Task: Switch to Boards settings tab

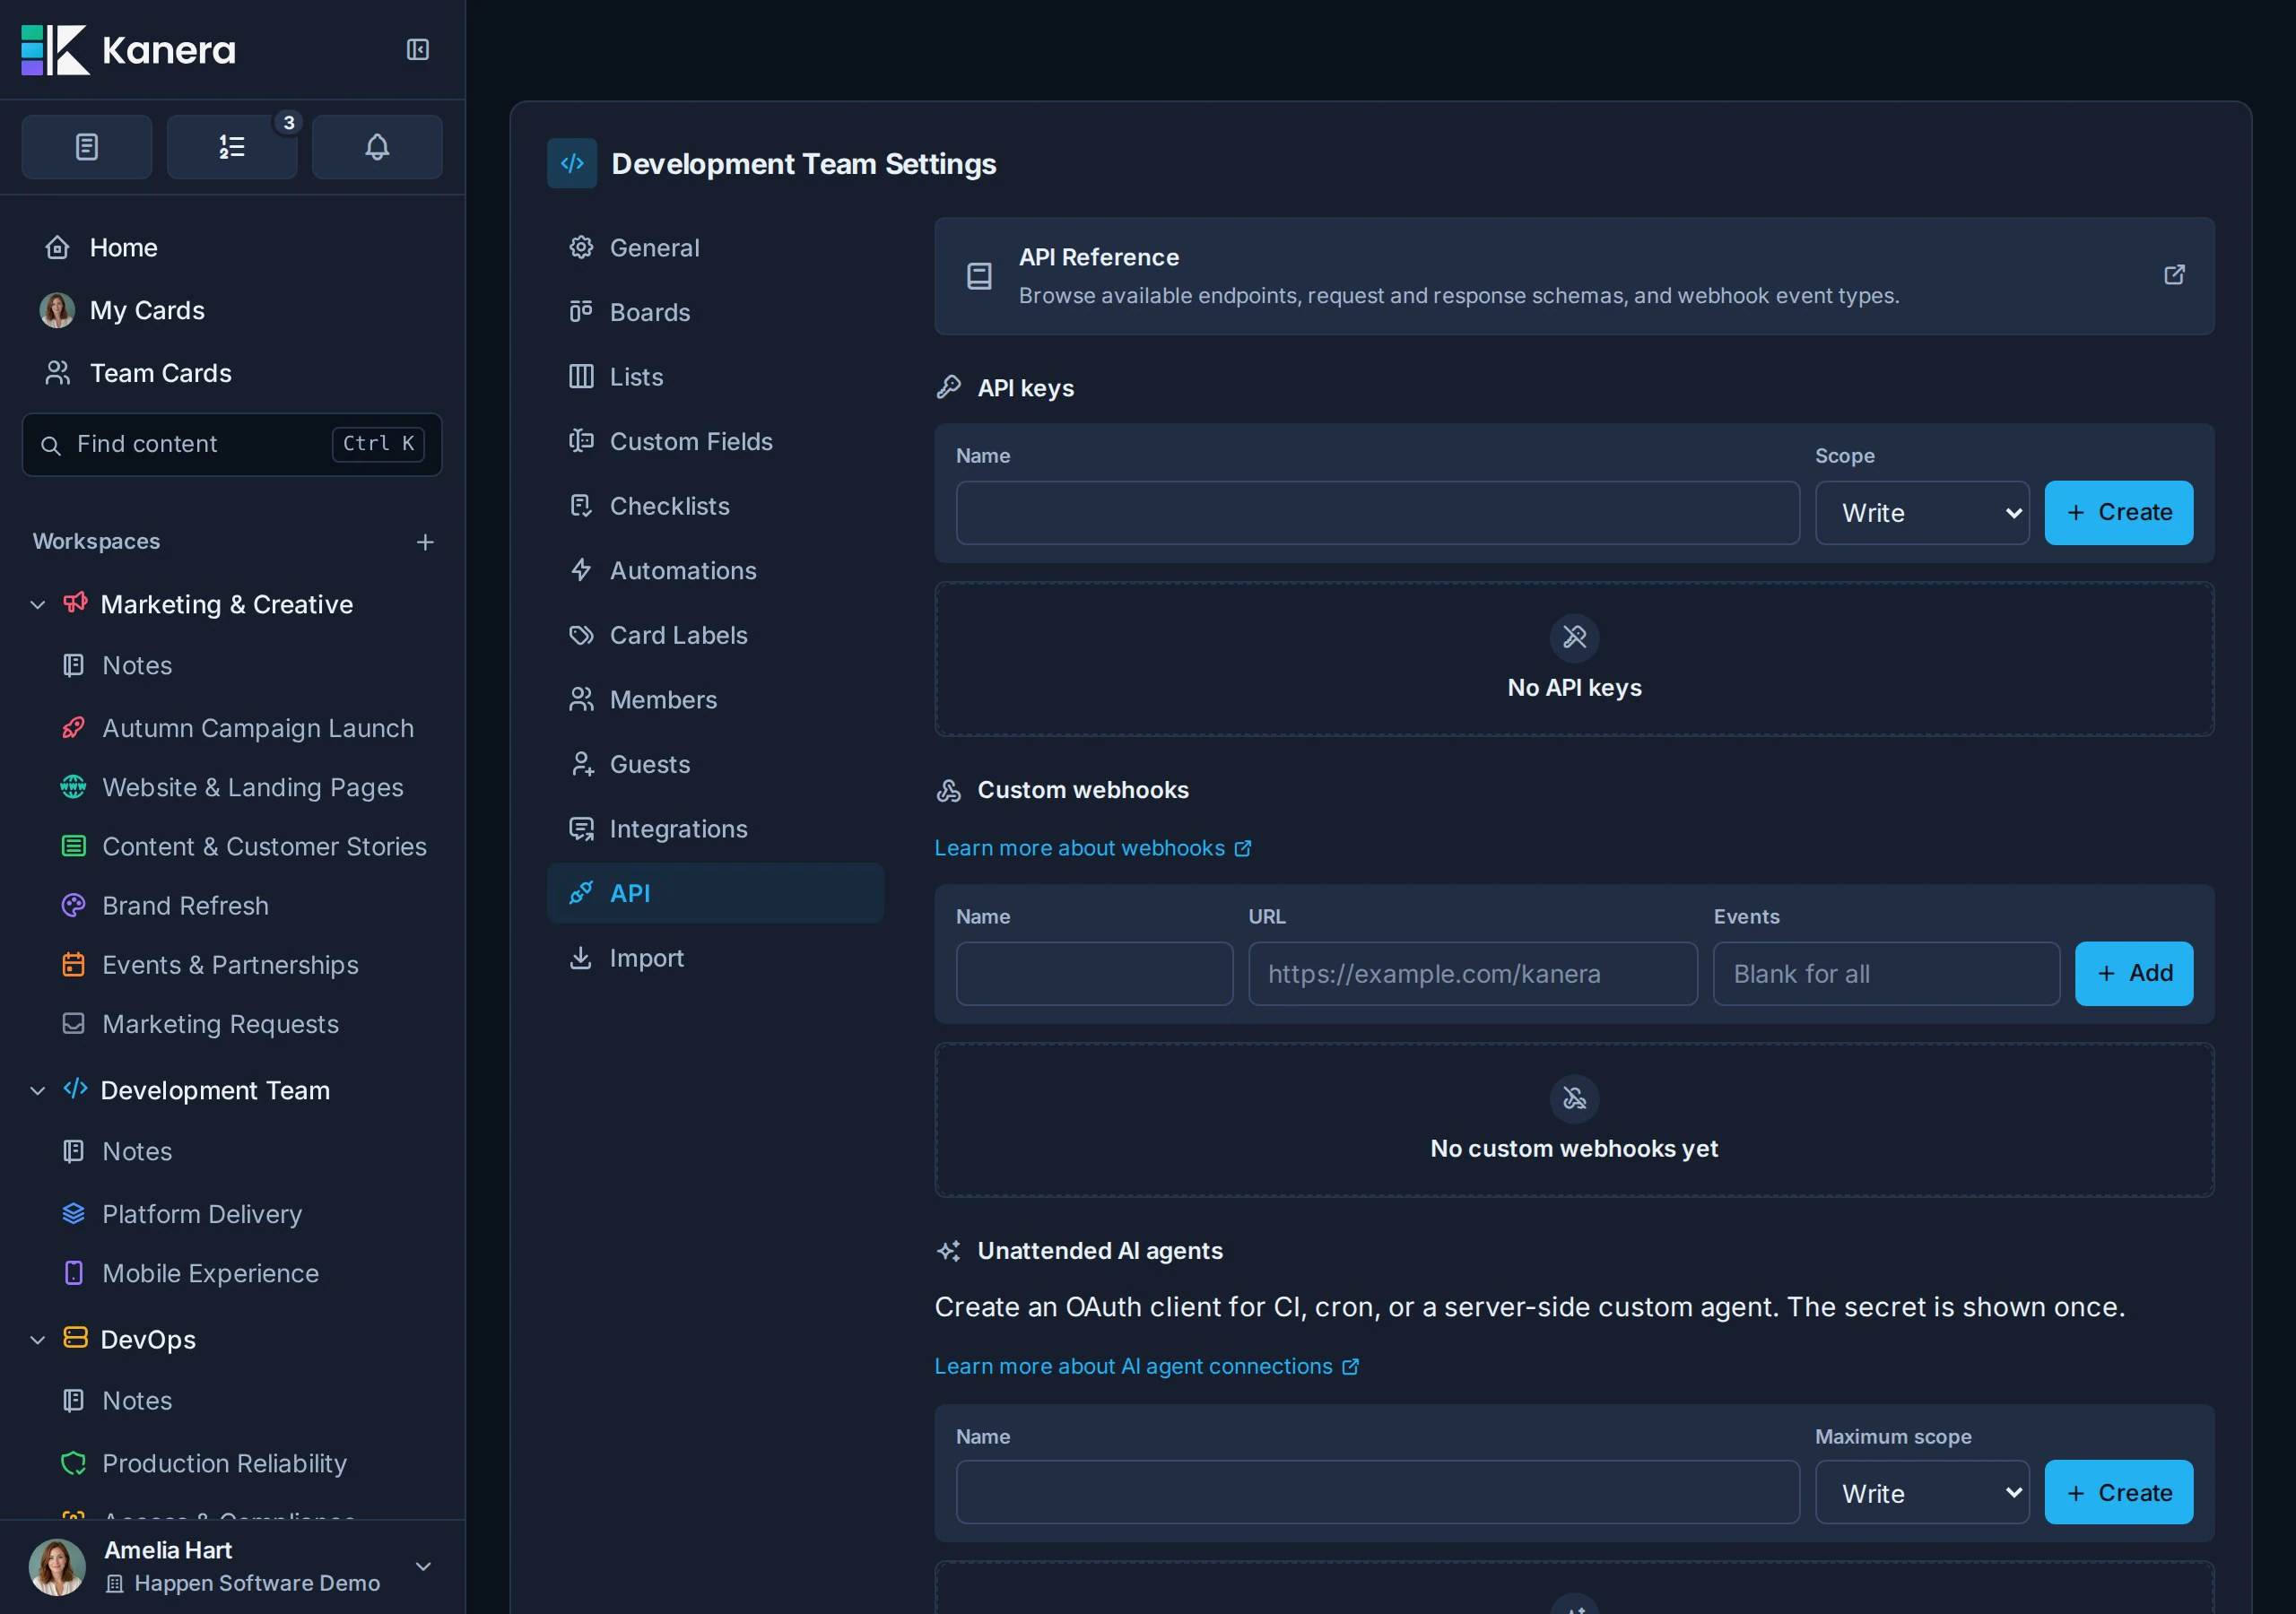Action: (715, 312)
